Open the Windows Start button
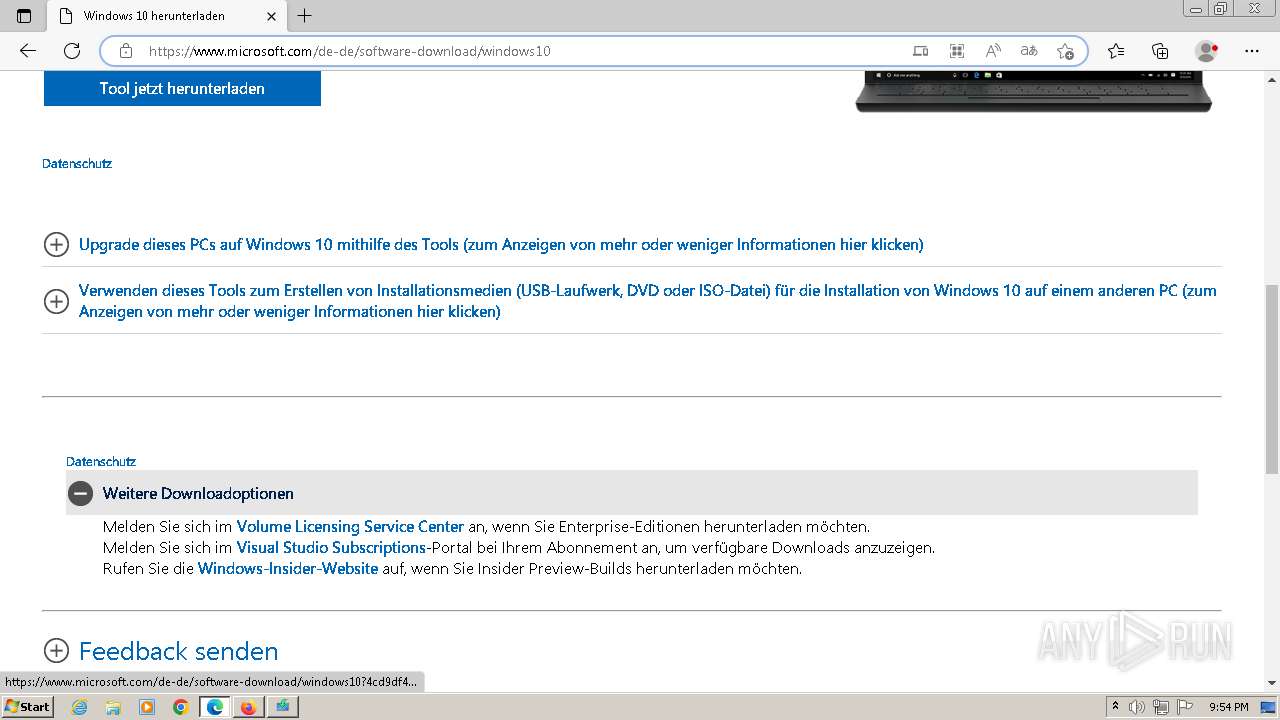Viewport: 1280px width, 720px height. click(x=27, y=707)
